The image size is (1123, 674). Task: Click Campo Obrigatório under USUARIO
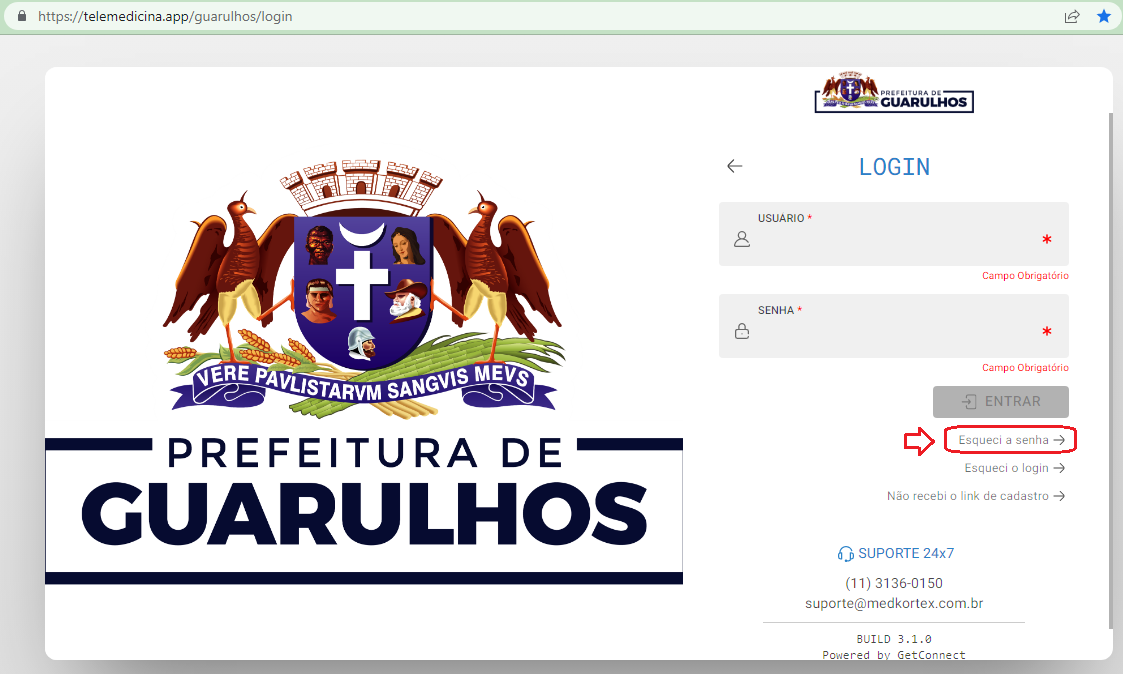[1025, 276]
